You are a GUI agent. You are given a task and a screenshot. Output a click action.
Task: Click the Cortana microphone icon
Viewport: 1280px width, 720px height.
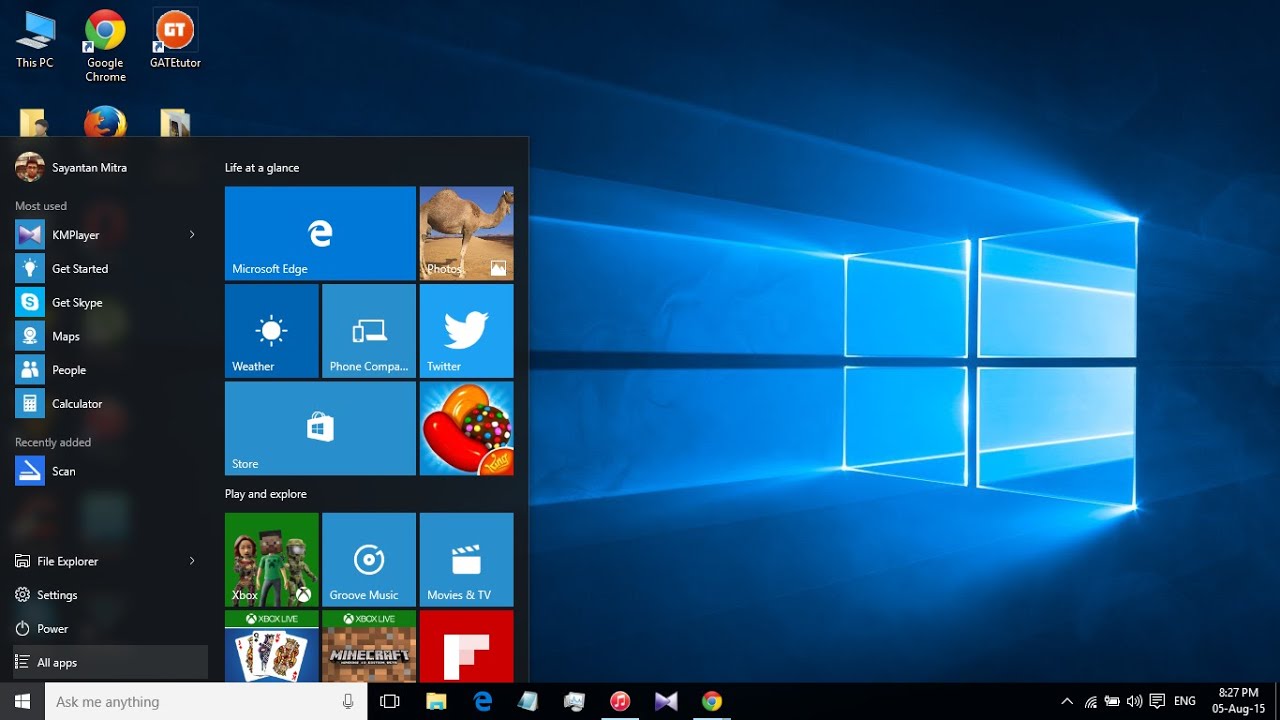(348, 702)
